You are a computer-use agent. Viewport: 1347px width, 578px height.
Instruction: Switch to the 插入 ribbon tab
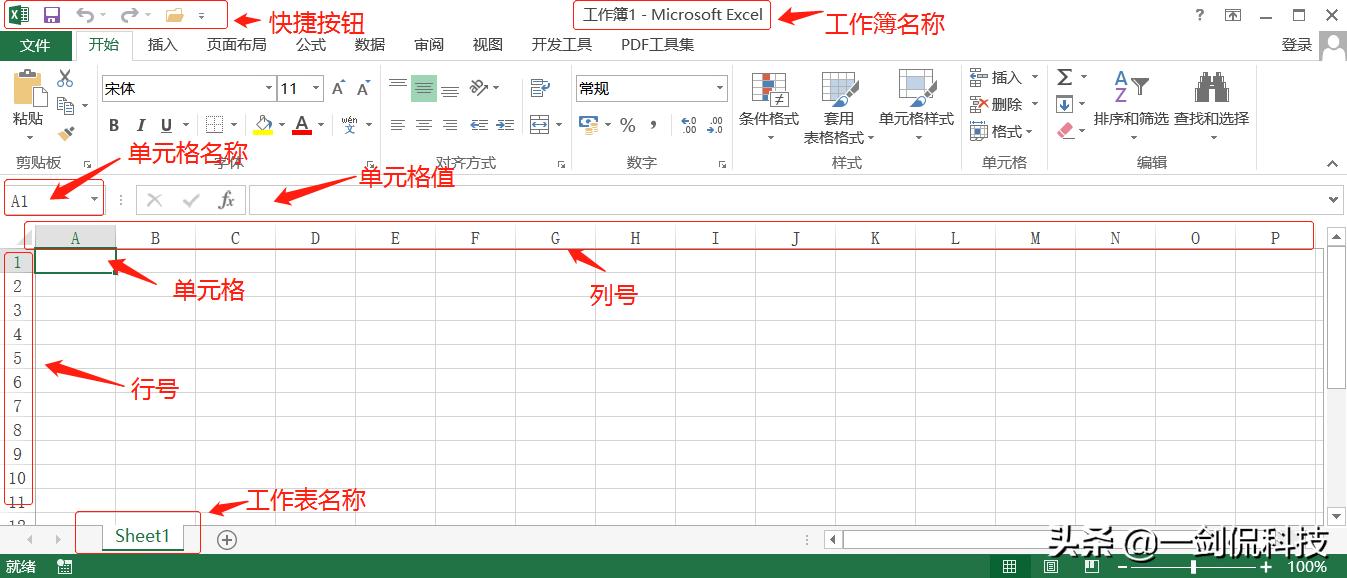pyautogui.click(x=162, y=44)
